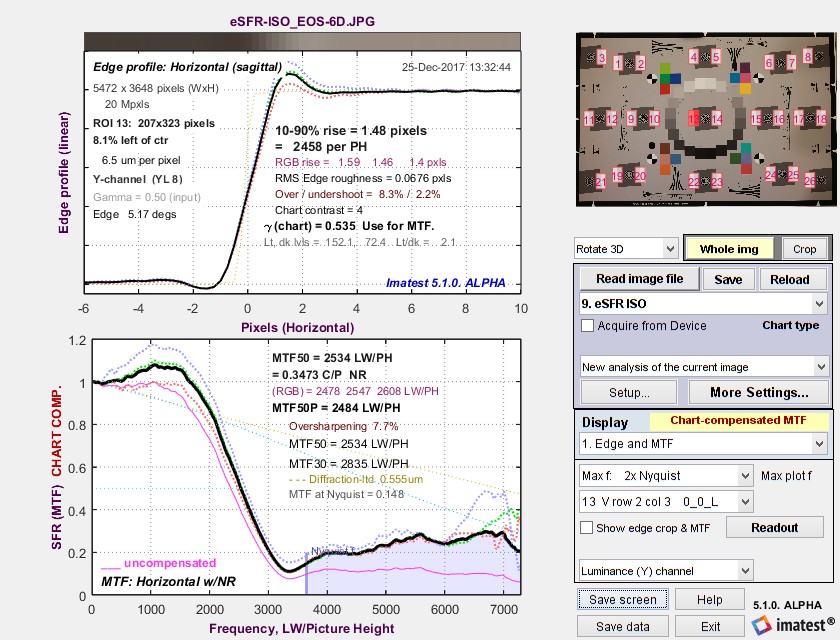Click ROI marker 8 in chart thumbnail

[x=808, y=55]
